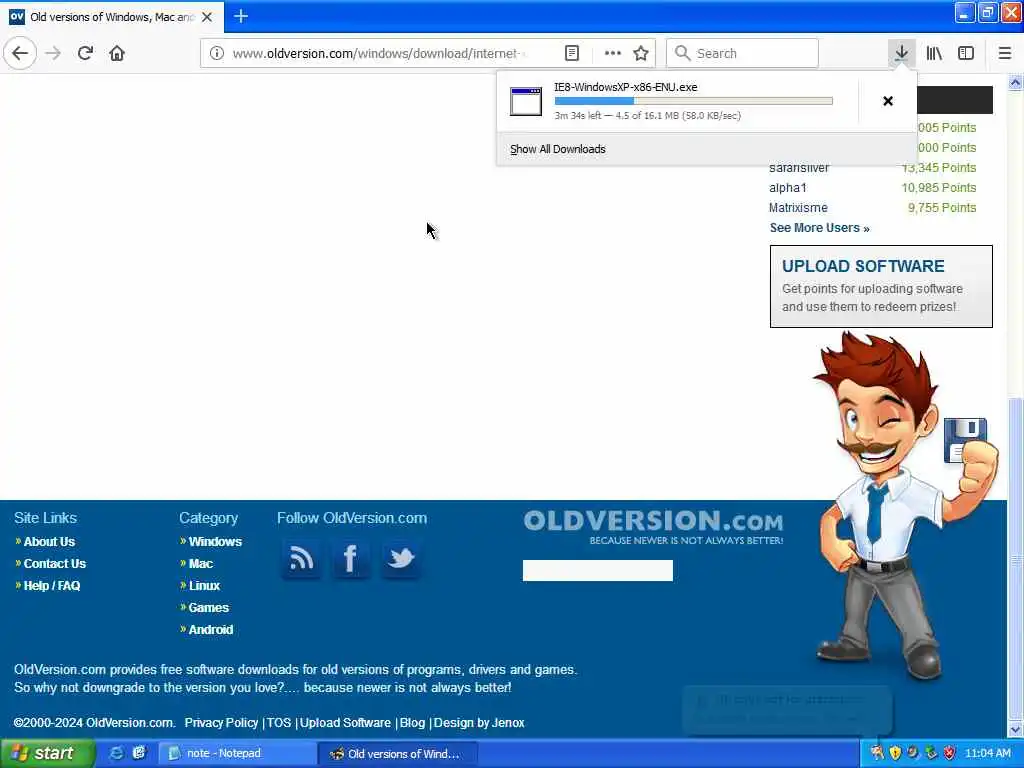Click the page scrollbar down arrow
This screenshot has height=768, width=1024.
click(1015, 729)
